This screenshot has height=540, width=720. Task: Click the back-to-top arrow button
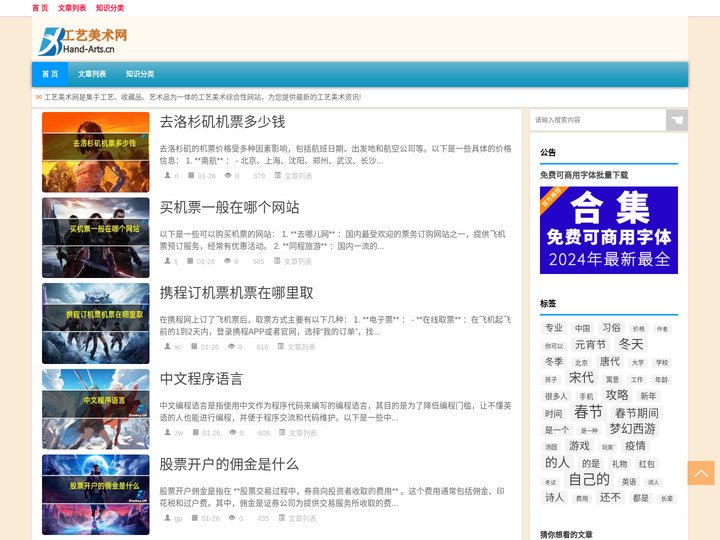pyautogui.click(x=701, y=473)
